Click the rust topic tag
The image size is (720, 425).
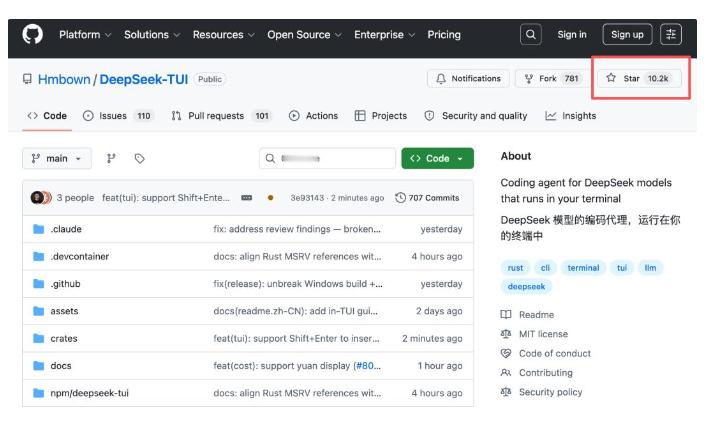515,268
